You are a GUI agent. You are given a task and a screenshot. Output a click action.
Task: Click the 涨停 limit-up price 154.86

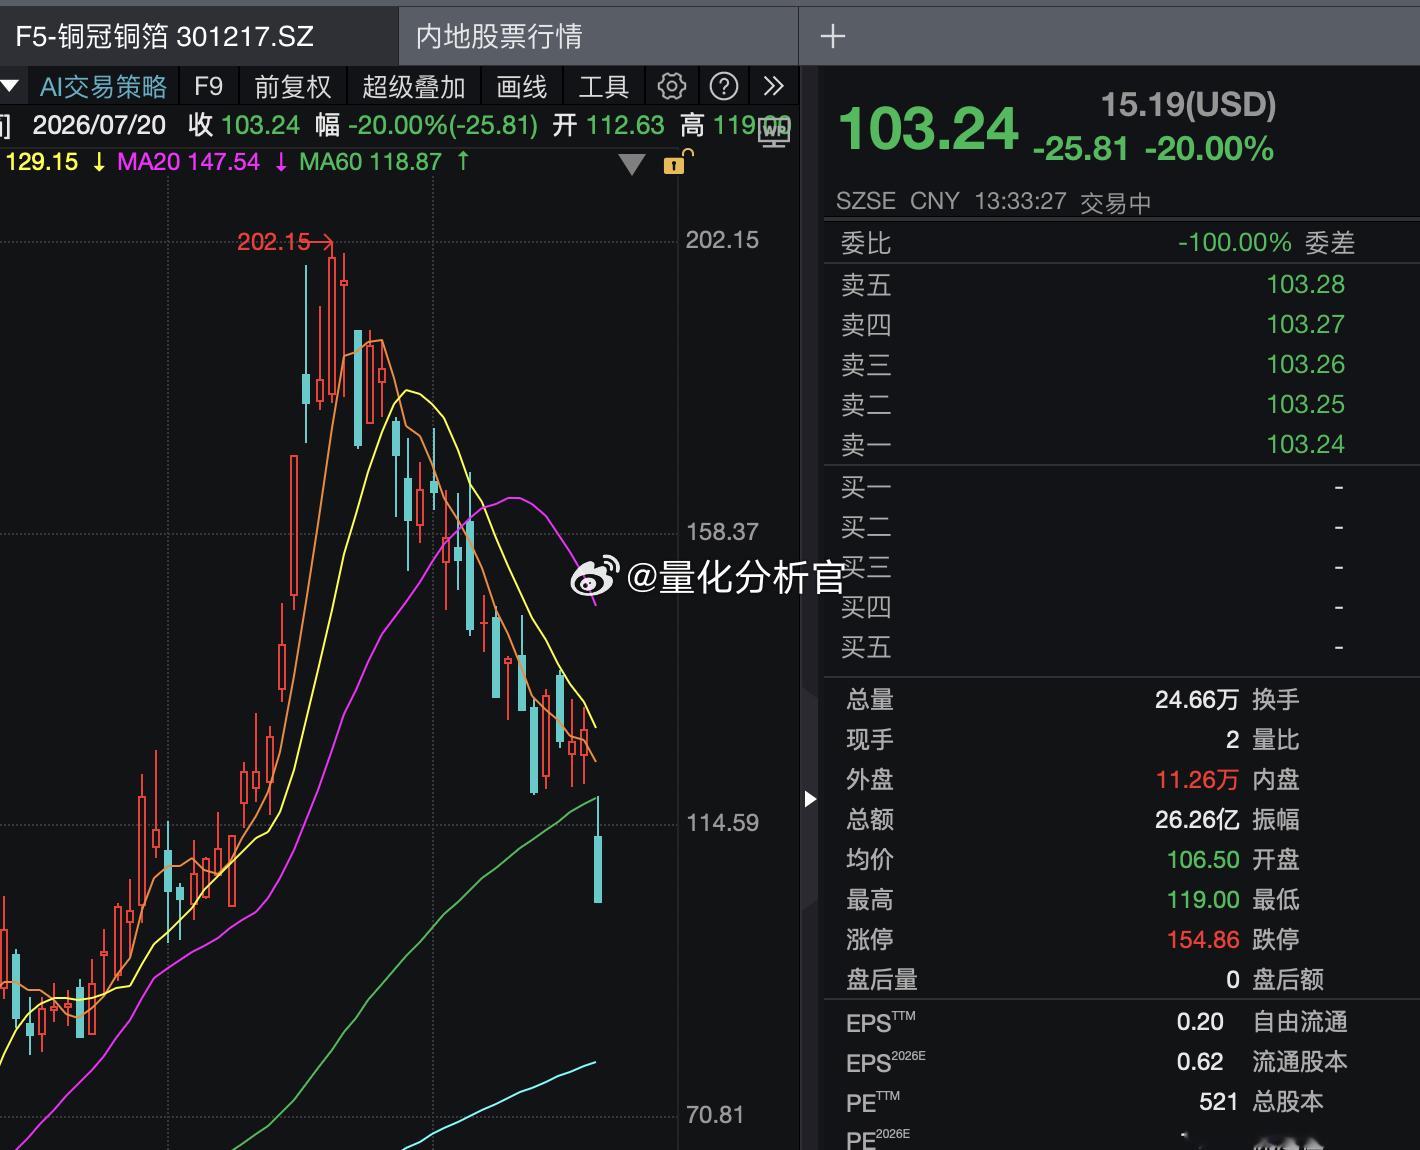(1203, 940)
